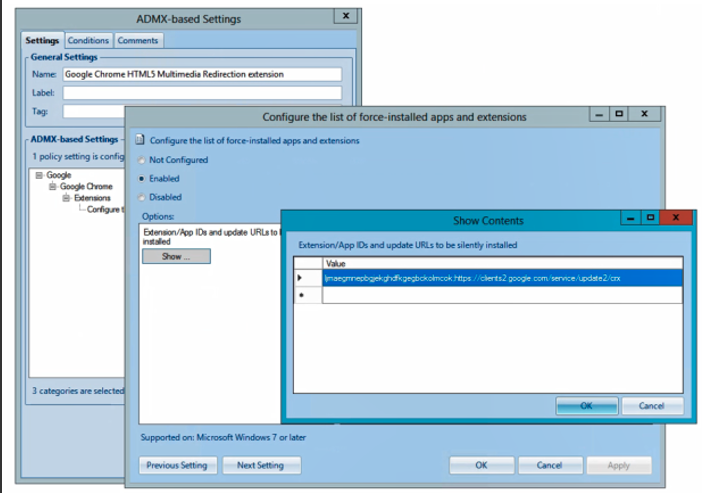Collapse the Google tree node
Image resolution: width=702 pixels, height=493 pixels.
tap(39, 175)
